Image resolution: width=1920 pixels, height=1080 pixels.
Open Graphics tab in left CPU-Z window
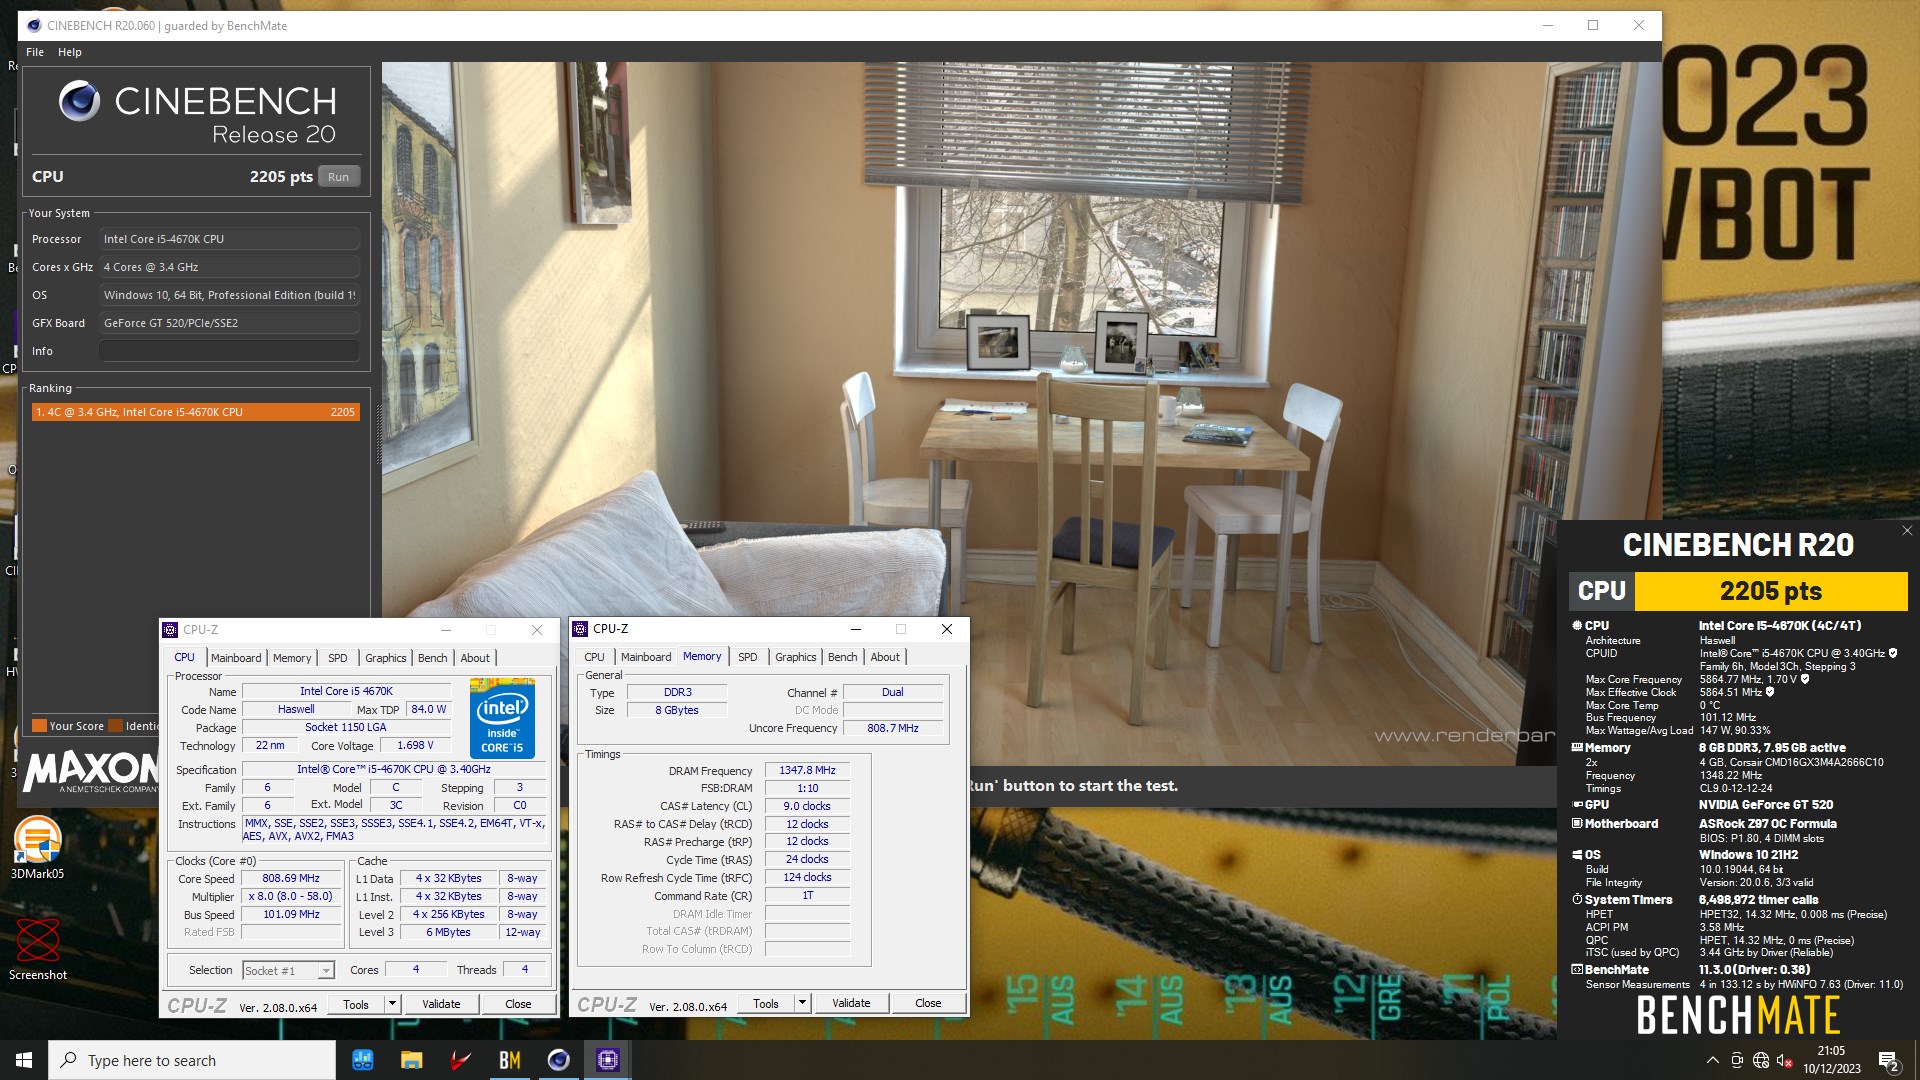pyautogui.click(x=385, y=658)
